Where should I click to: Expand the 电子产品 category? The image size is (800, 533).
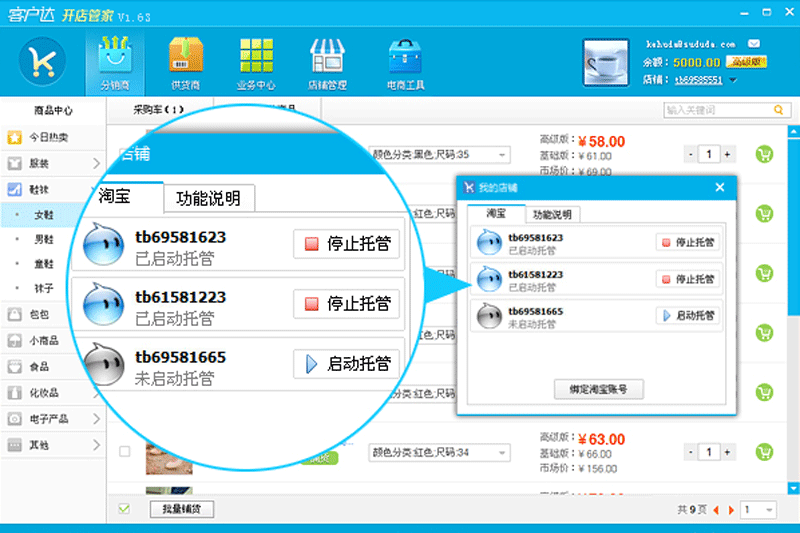pos(52,419)
